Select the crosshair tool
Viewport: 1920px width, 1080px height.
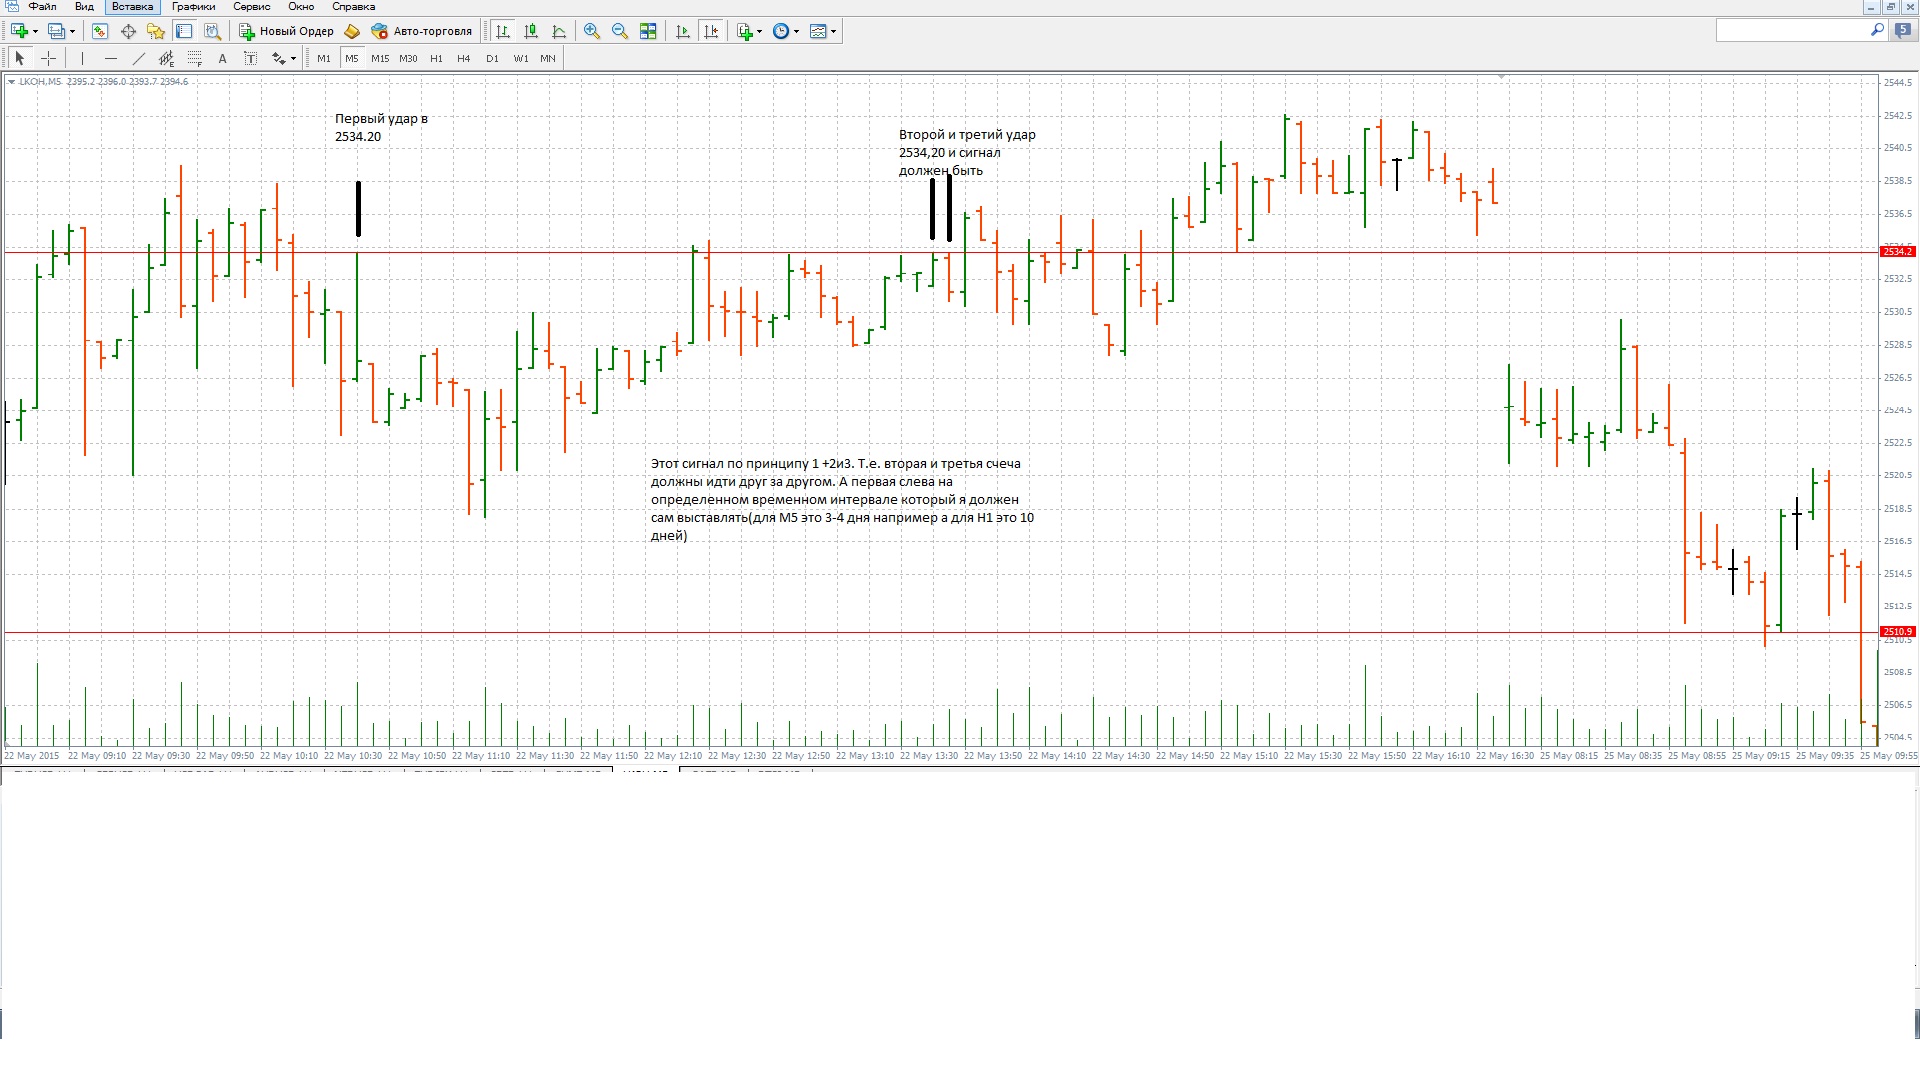[x=48, y=58]
